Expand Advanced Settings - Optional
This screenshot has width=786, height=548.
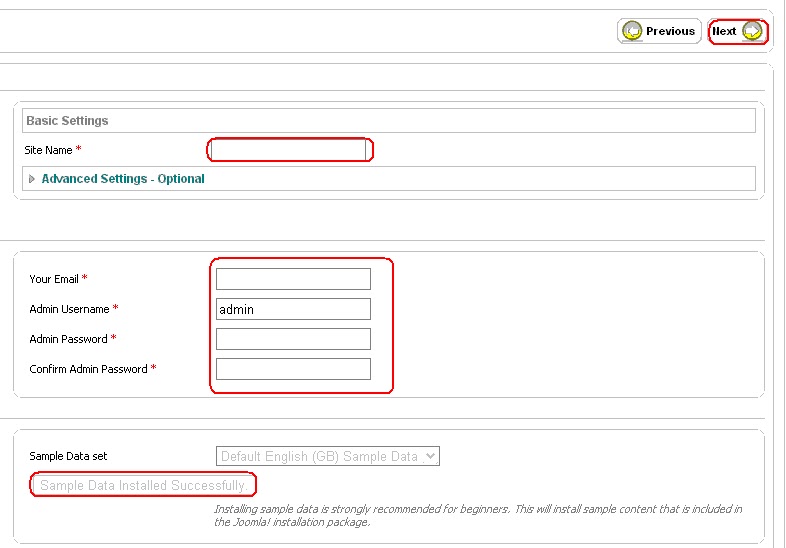pyautogui.click(x=123, y=179)
